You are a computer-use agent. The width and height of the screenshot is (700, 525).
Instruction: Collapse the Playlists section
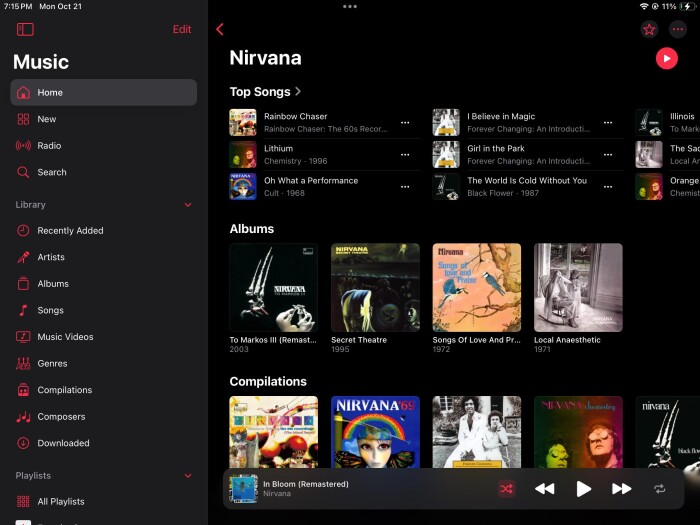click(188, 476)
